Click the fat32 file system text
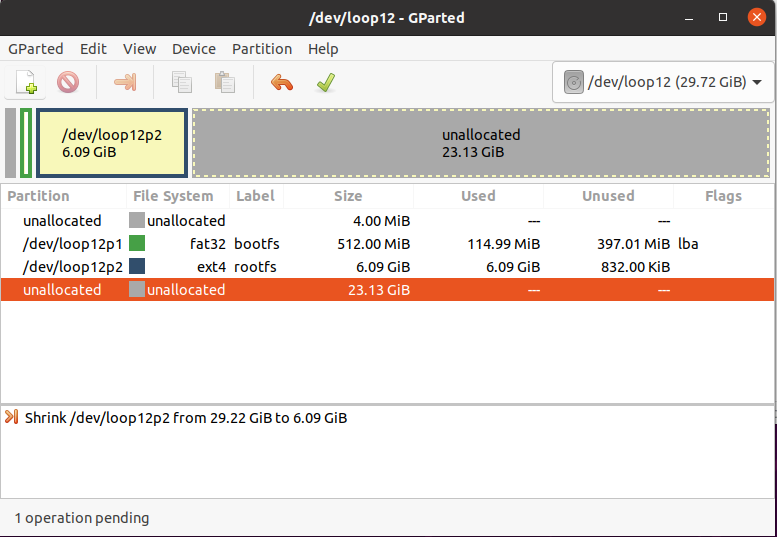This screenshot has width=777, height=537. [x=208, y=244]
